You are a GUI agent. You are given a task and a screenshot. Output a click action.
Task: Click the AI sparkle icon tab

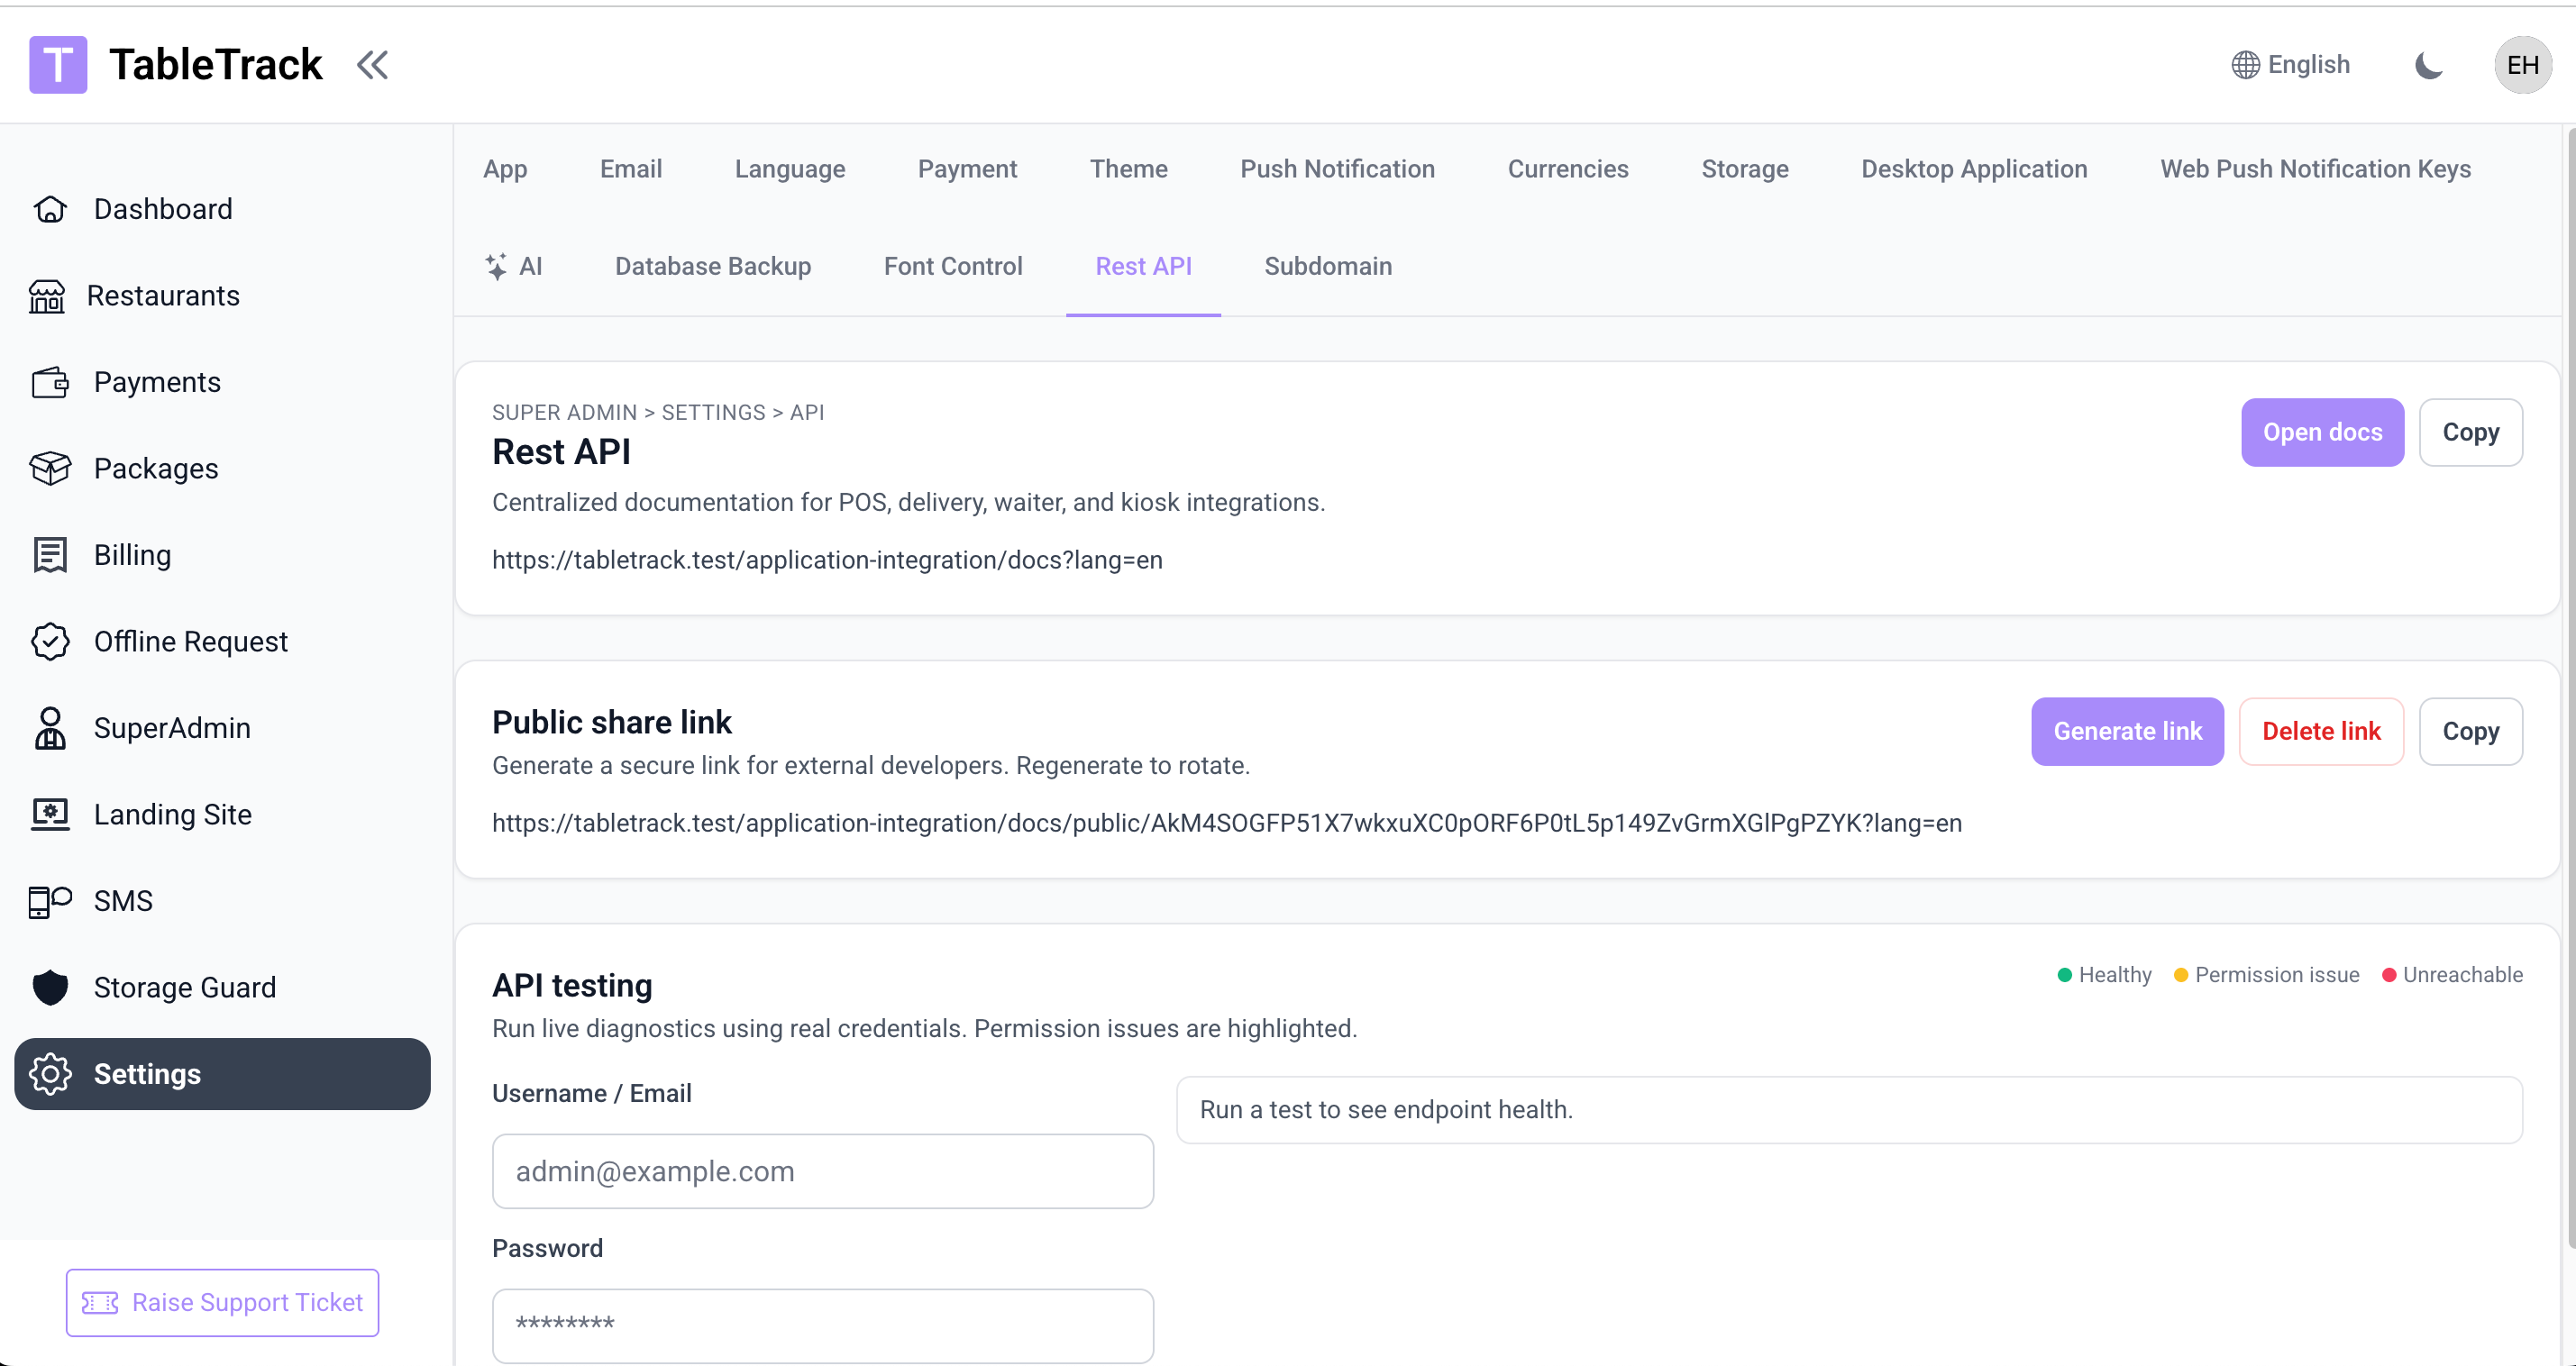coord(496,266)
